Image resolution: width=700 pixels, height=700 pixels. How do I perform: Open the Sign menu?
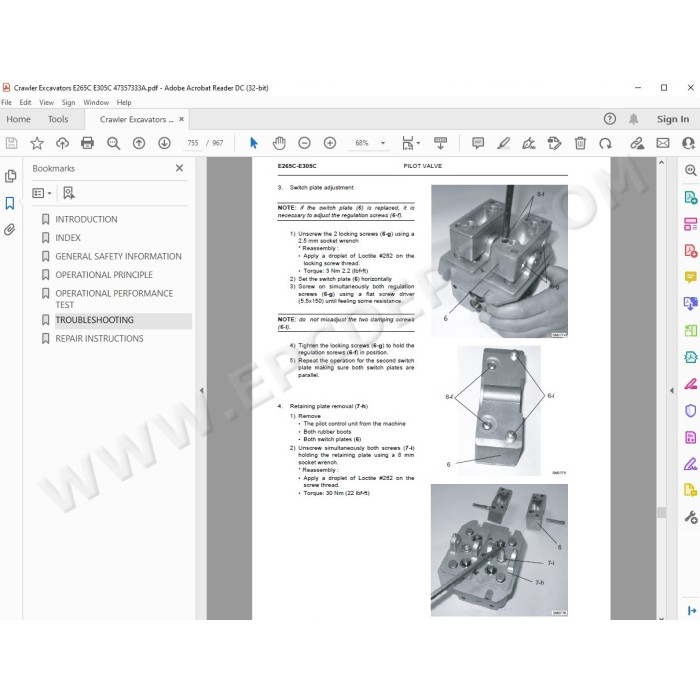pos(68,102)
